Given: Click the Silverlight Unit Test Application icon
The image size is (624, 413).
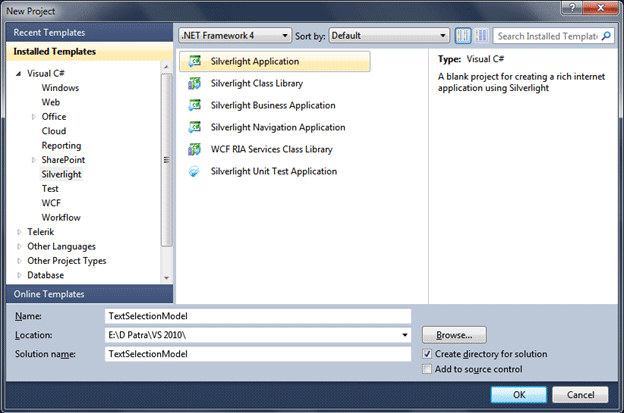Looking at the screenshot, I should pyautogui.click(x=194, y=171).
